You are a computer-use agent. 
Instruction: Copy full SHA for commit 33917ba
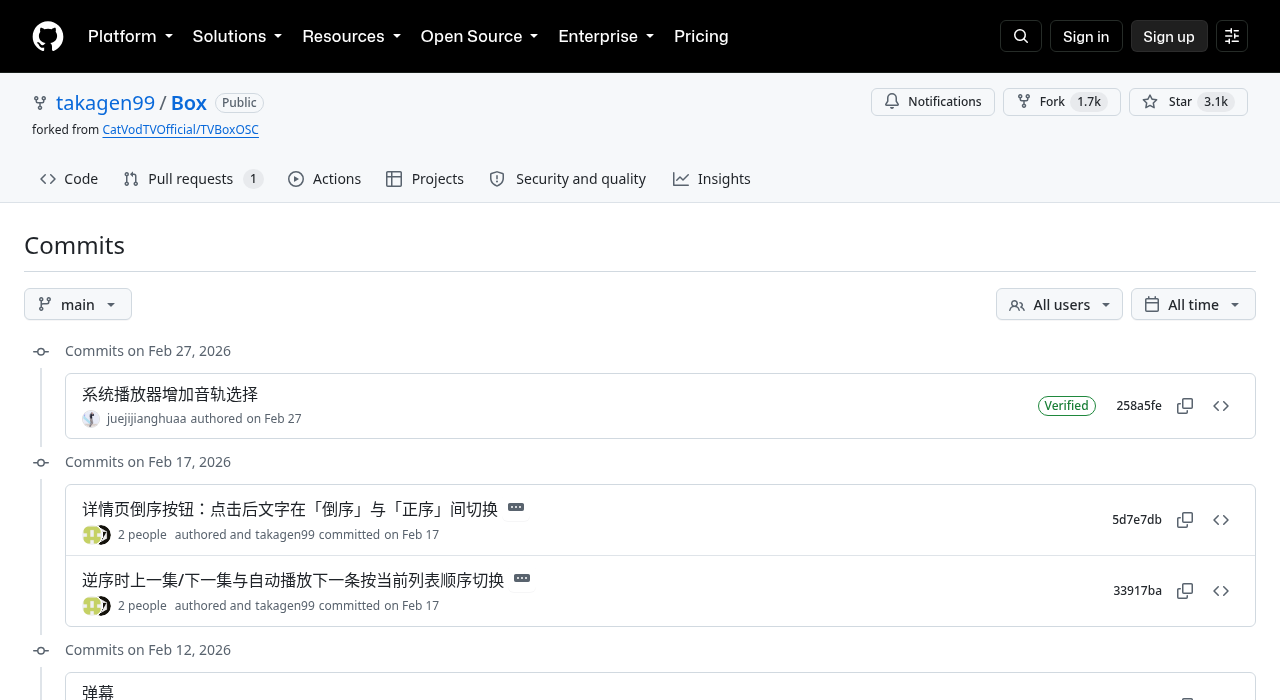click(x=1185, y=591)
